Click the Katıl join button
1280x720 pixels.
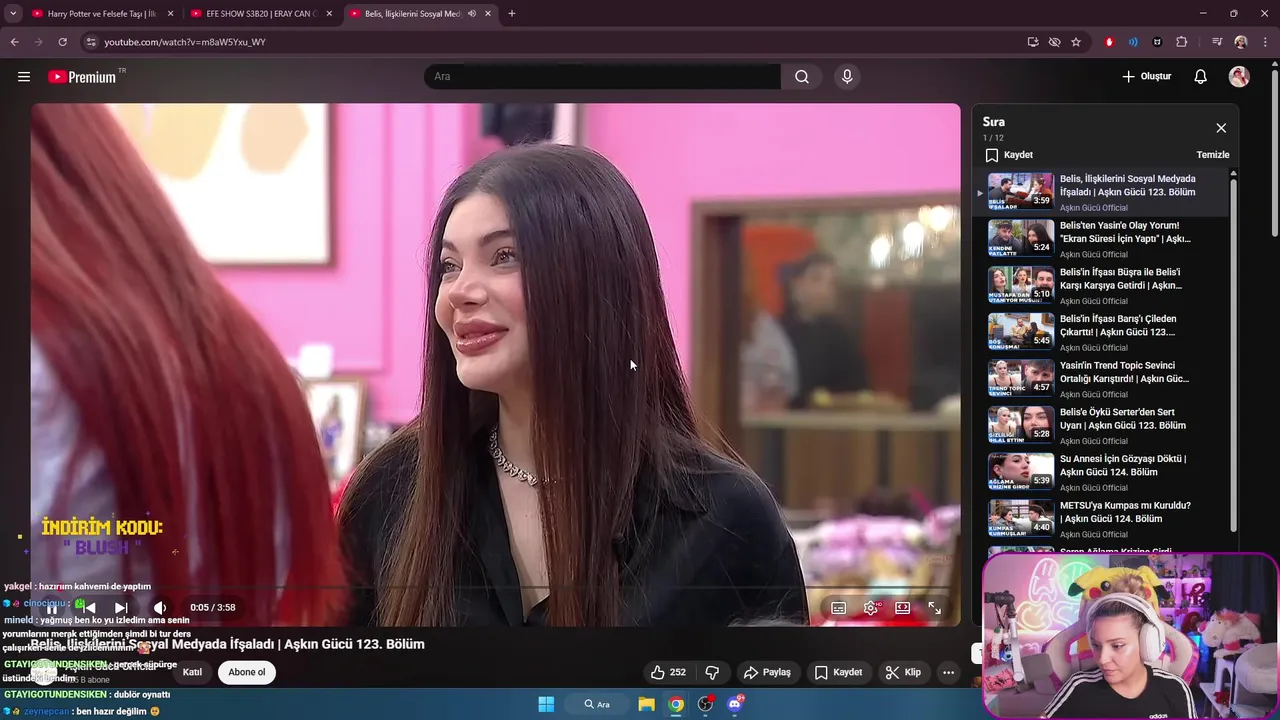click(x=192, y=672)
